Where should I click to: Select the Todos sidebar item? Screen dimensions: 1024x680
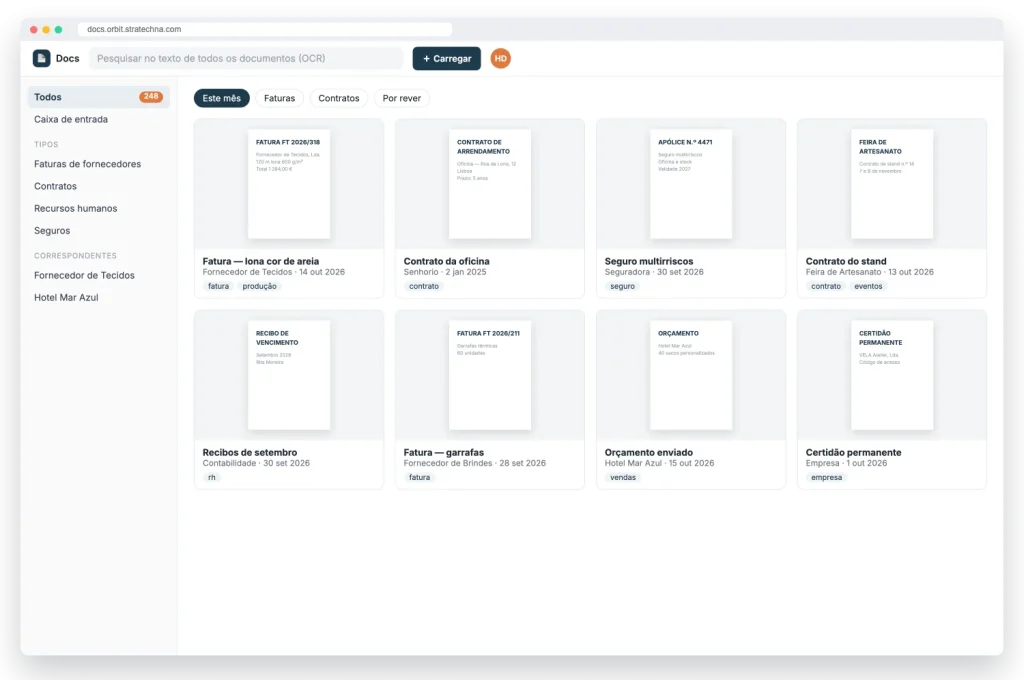99,97
